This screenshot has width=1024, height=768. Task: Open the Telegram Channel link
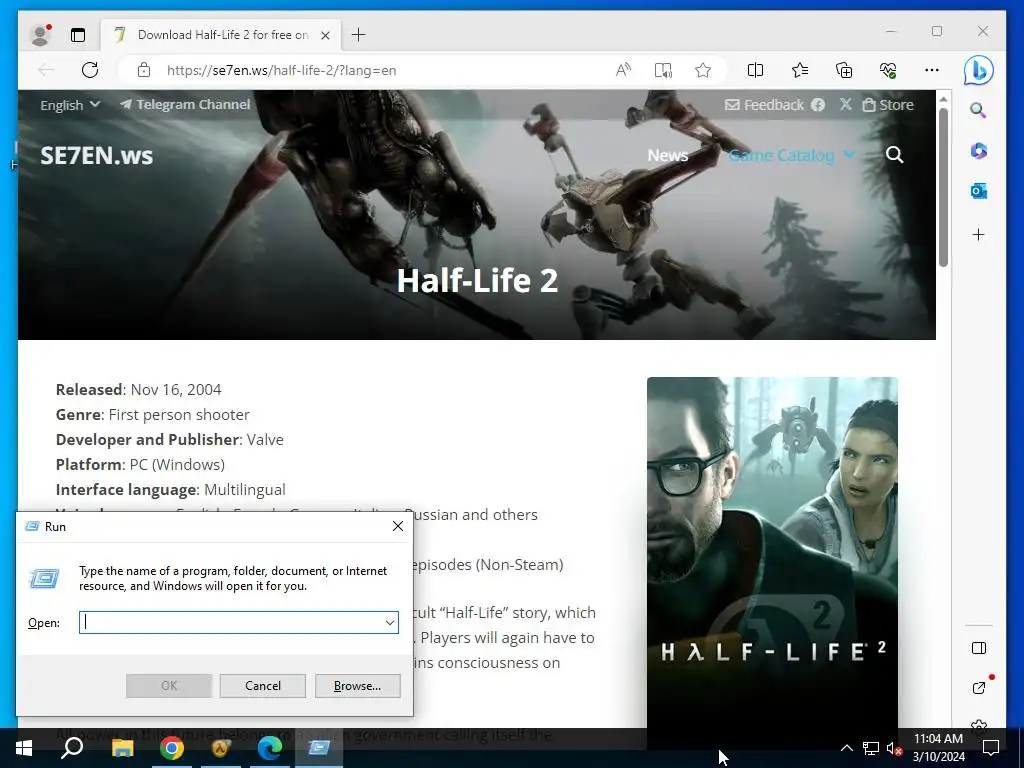[x=185, y=104]
